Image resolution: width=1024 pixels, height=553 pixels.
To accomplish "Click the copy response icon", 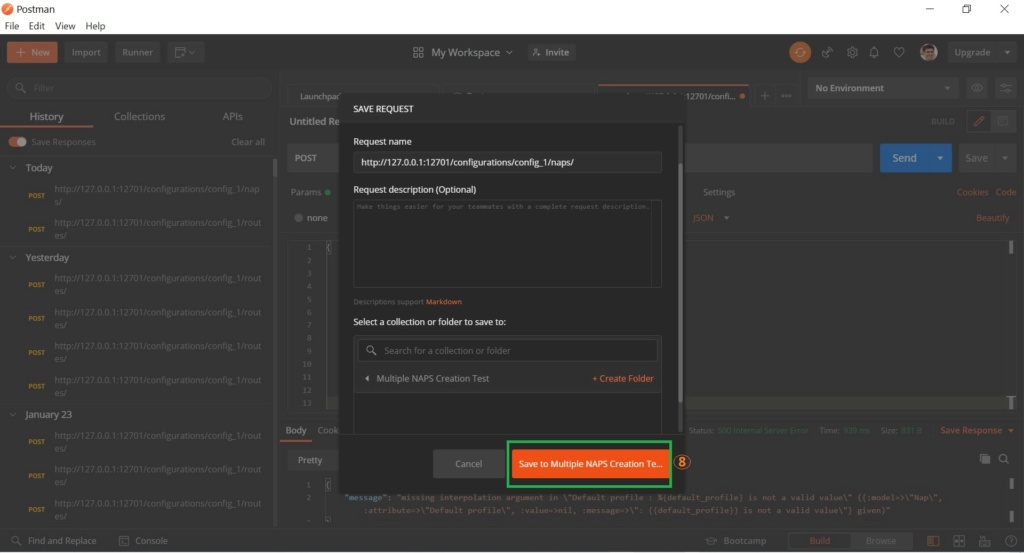I will [985, 459].
